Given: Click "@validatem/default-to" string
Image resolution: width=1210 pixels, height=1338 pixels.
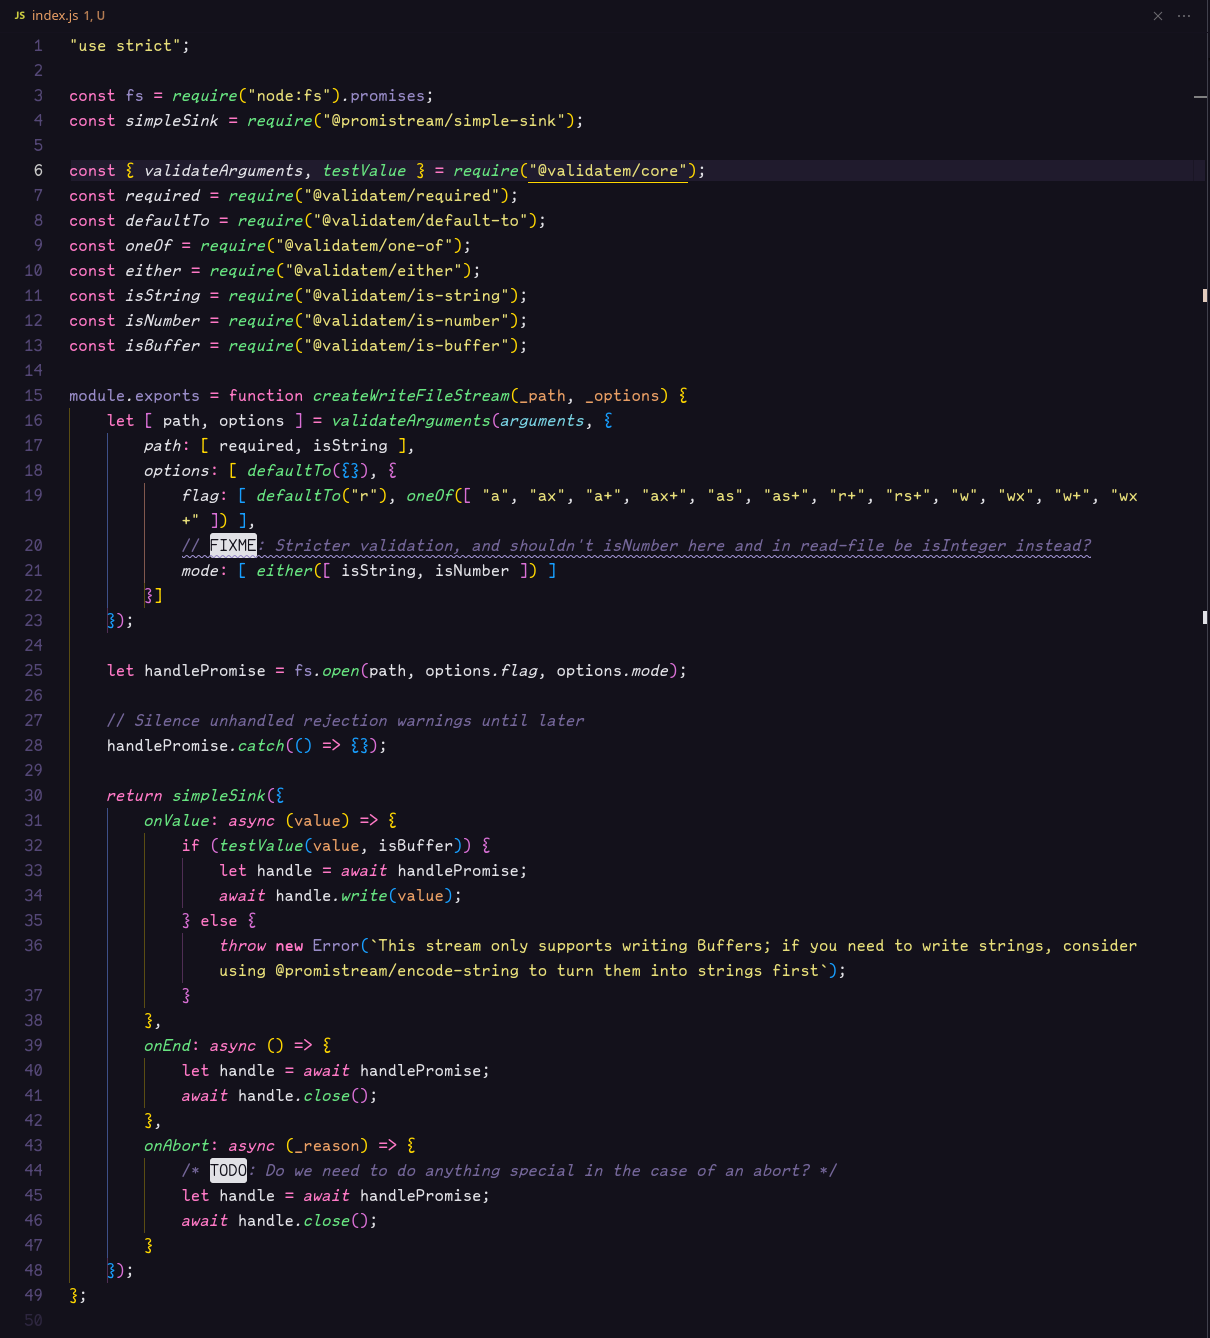Looking at the screenshot, I should 420,220.
